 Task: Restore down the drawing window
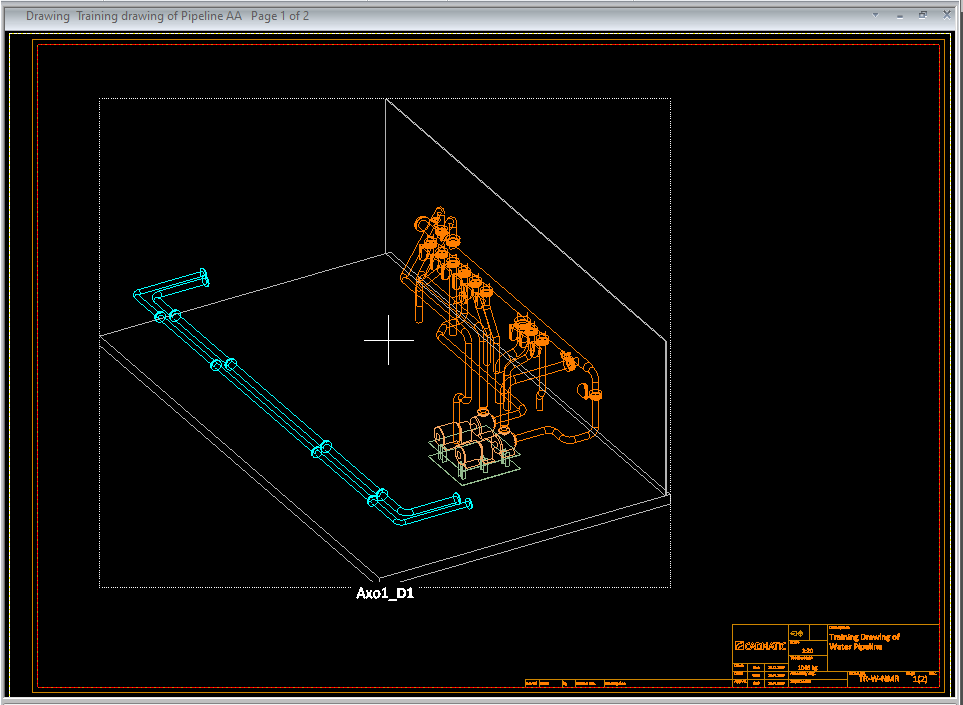923,15
